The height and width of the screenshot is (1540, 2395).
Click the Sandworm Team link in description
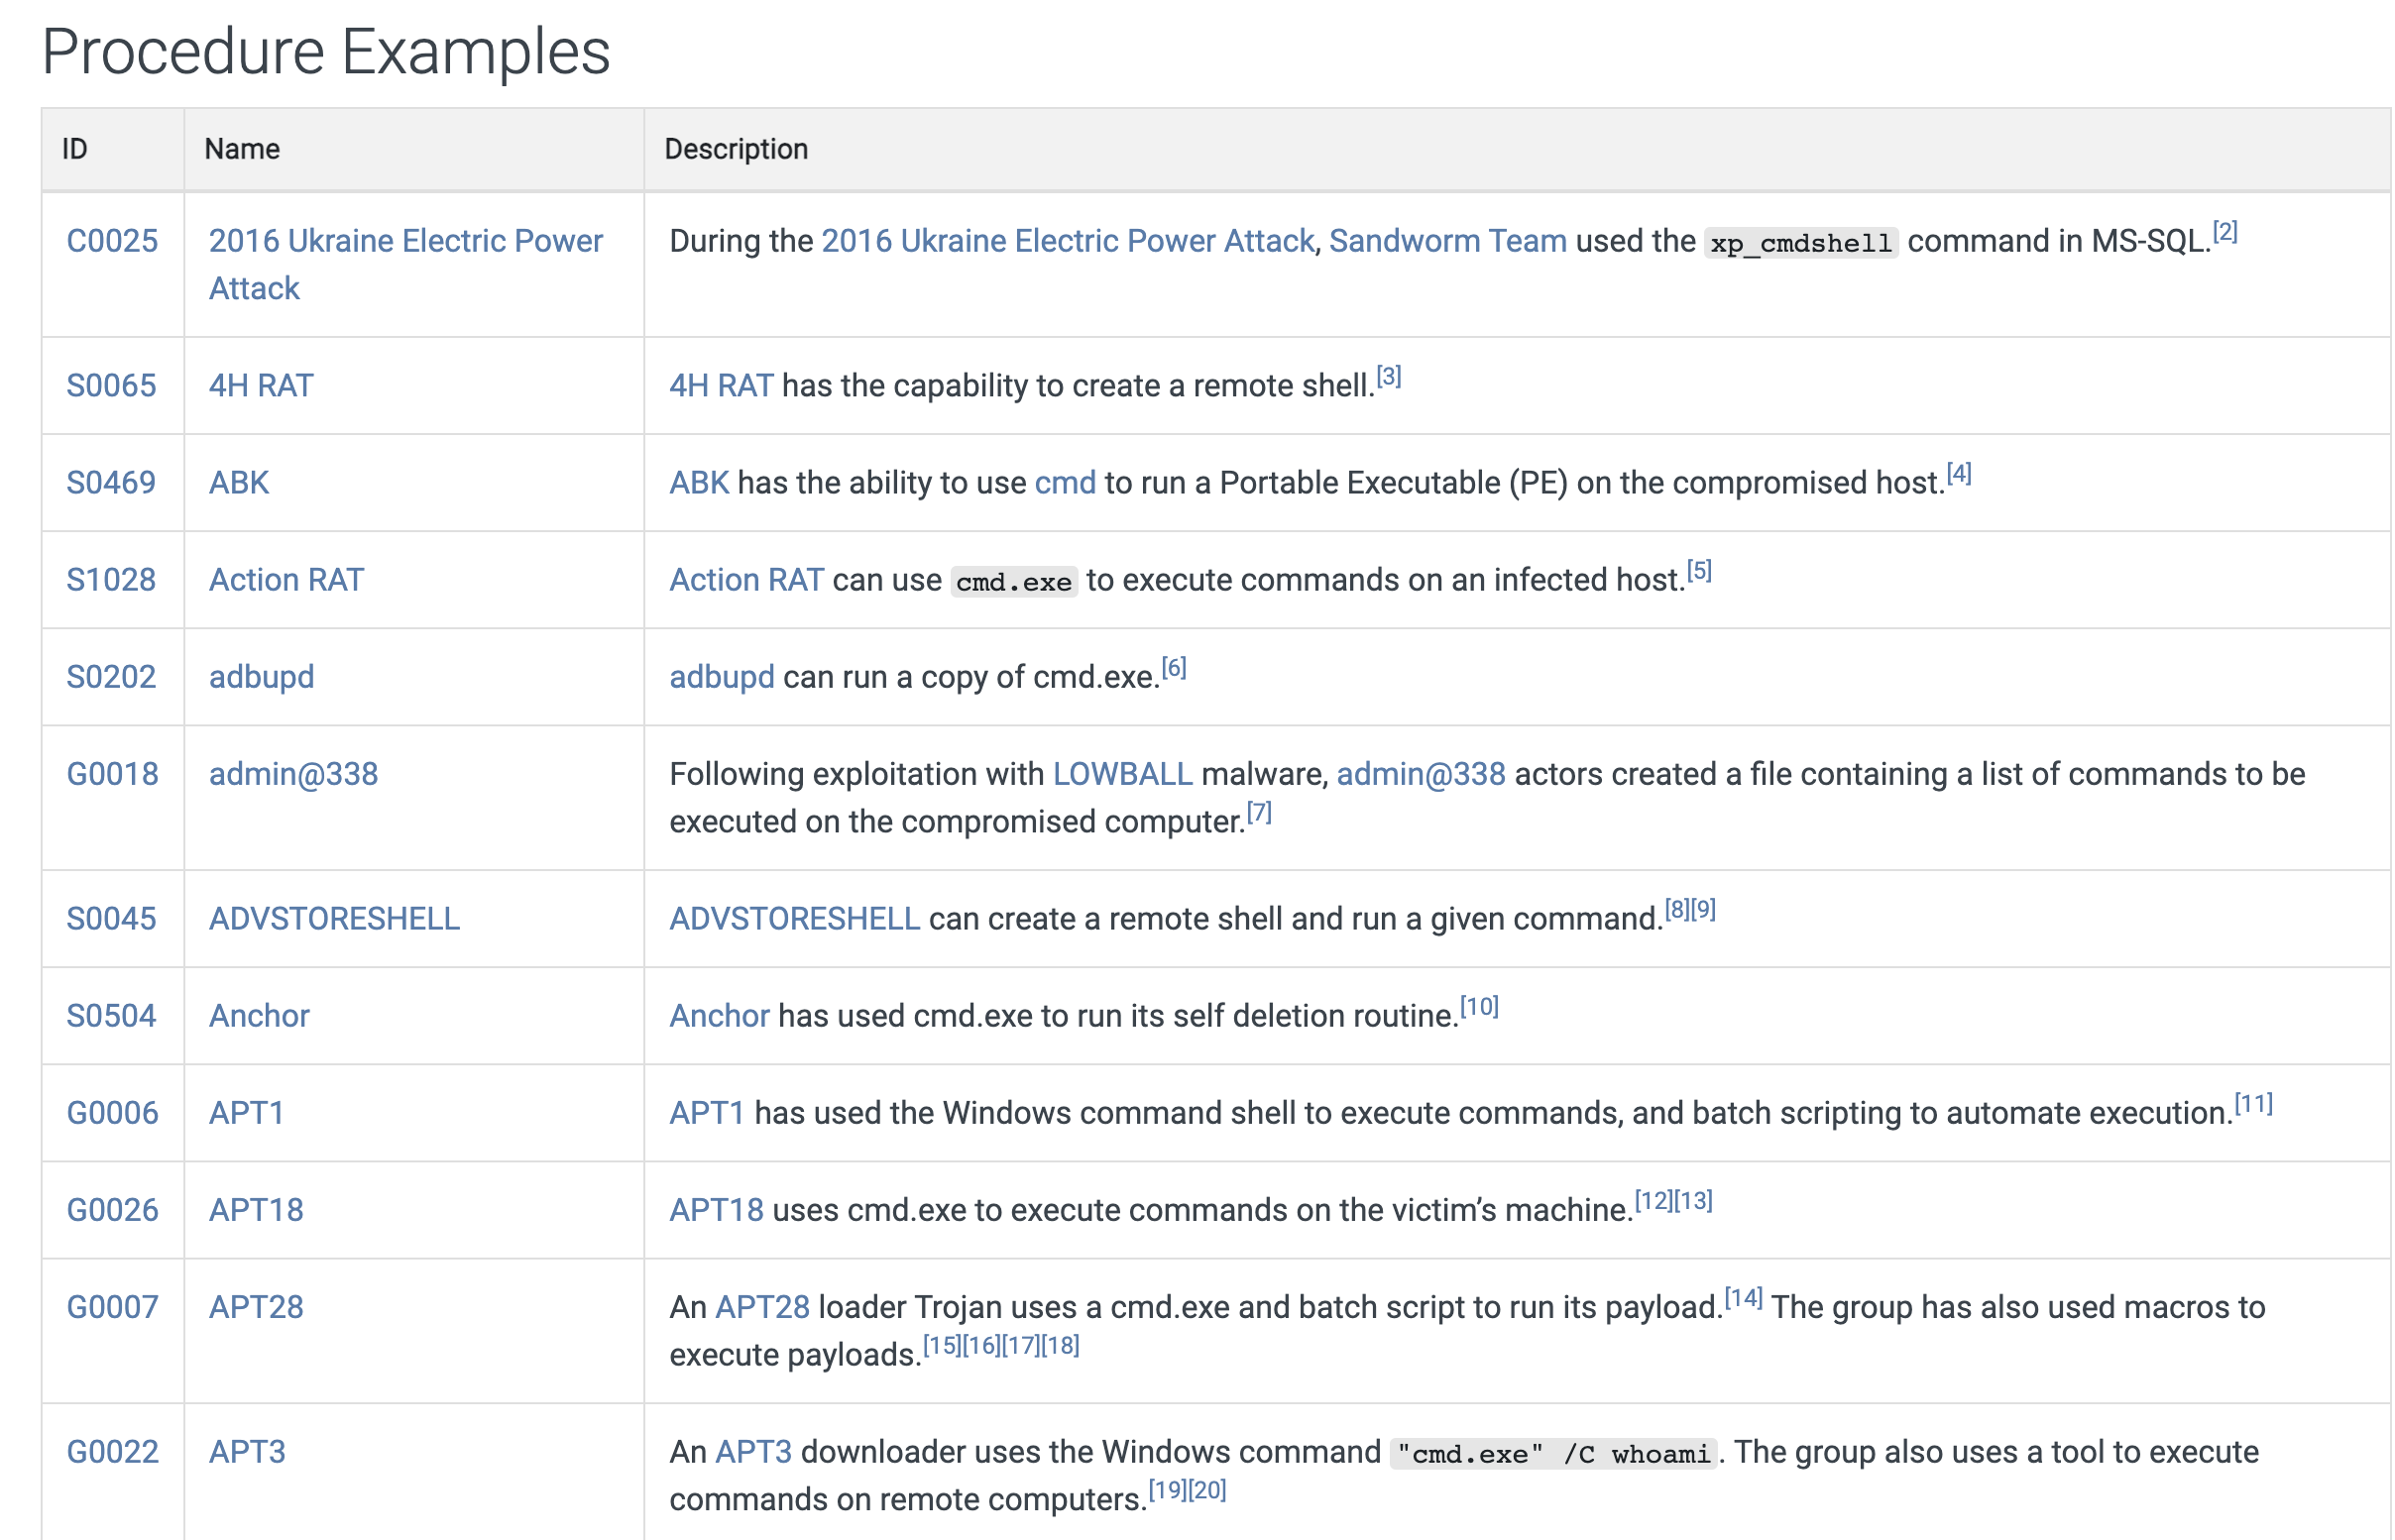1446,241
